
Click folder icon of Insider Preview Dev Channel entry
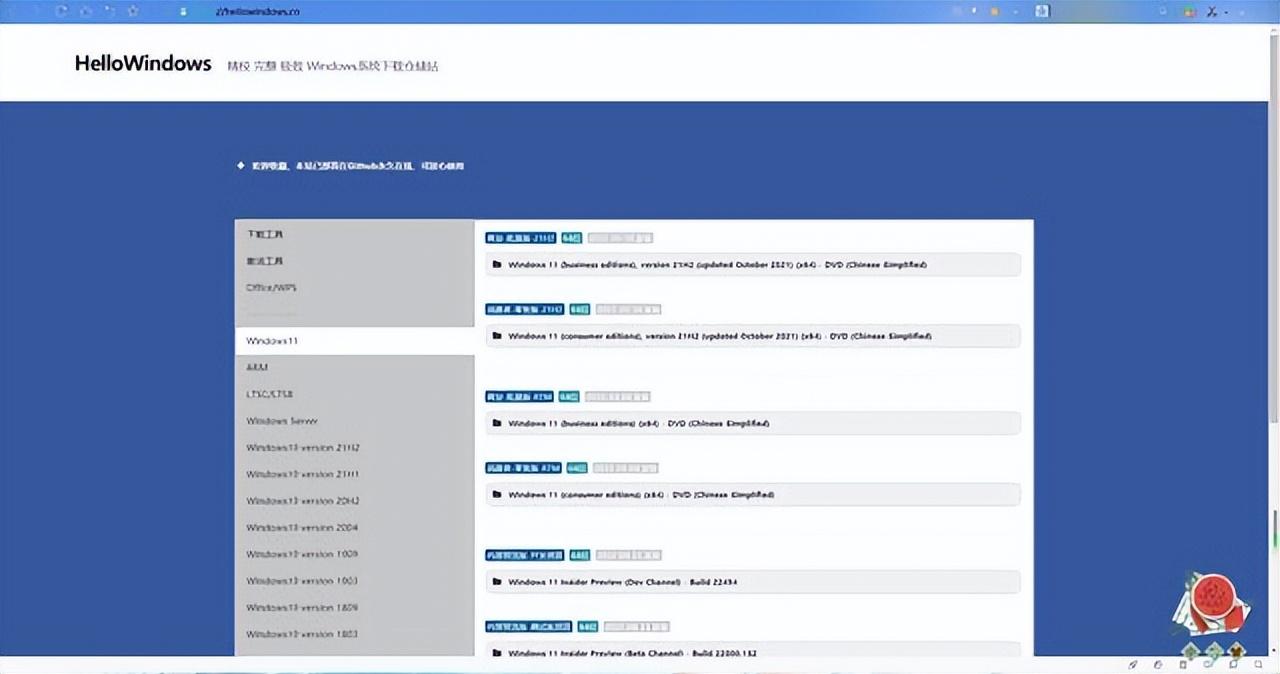click(x=497, y=581)
